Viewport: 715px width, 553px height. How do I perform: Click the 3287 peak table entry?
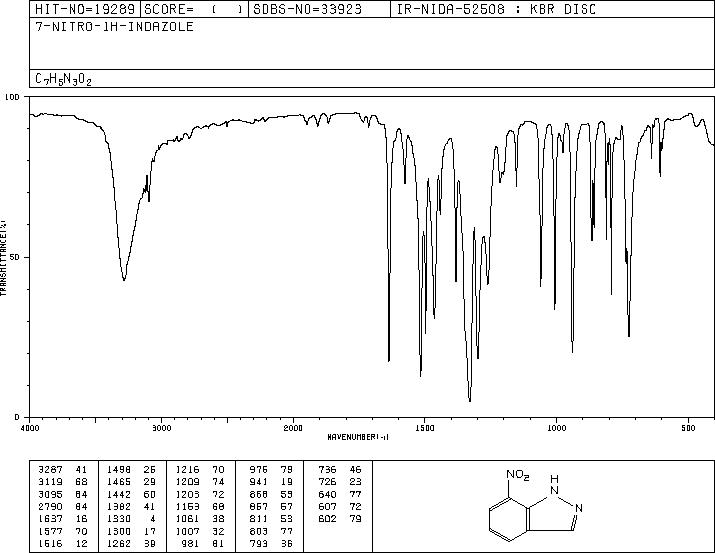click(63, 470)
